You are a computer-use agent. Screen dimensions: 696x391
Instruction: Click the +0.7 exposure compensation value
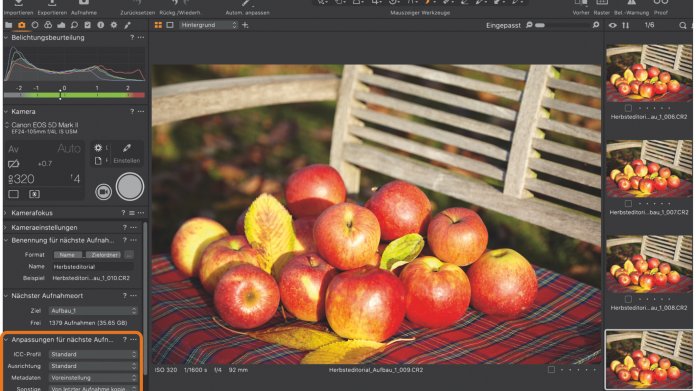point(45,164)
